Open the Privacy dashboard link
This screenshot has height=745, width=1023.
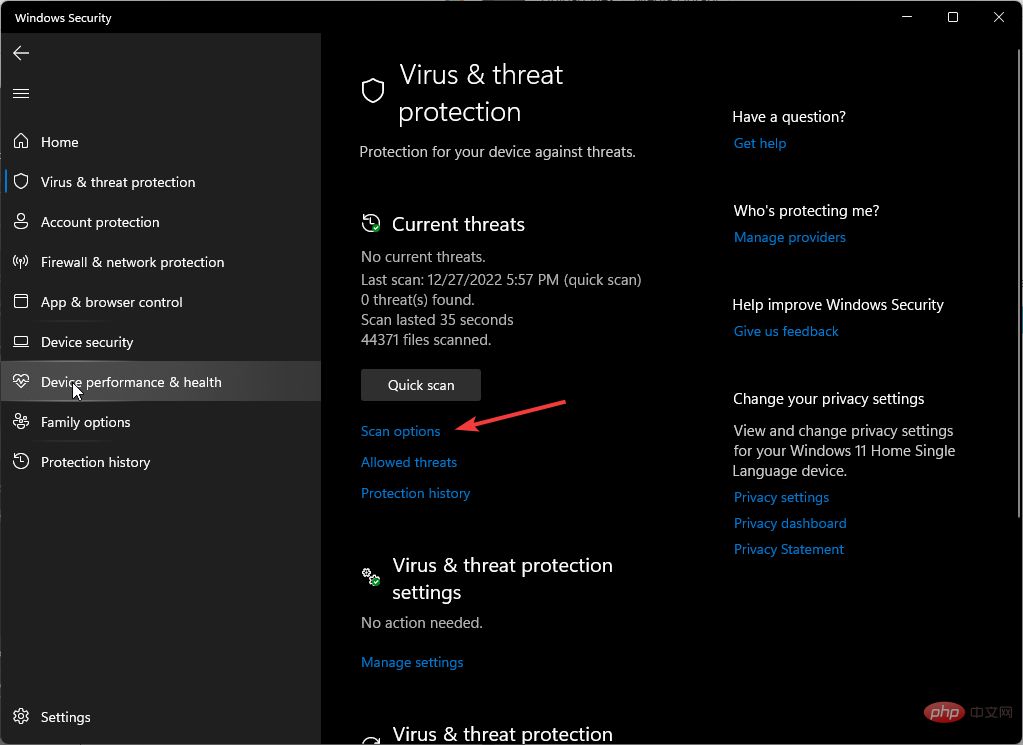point(790,523)
